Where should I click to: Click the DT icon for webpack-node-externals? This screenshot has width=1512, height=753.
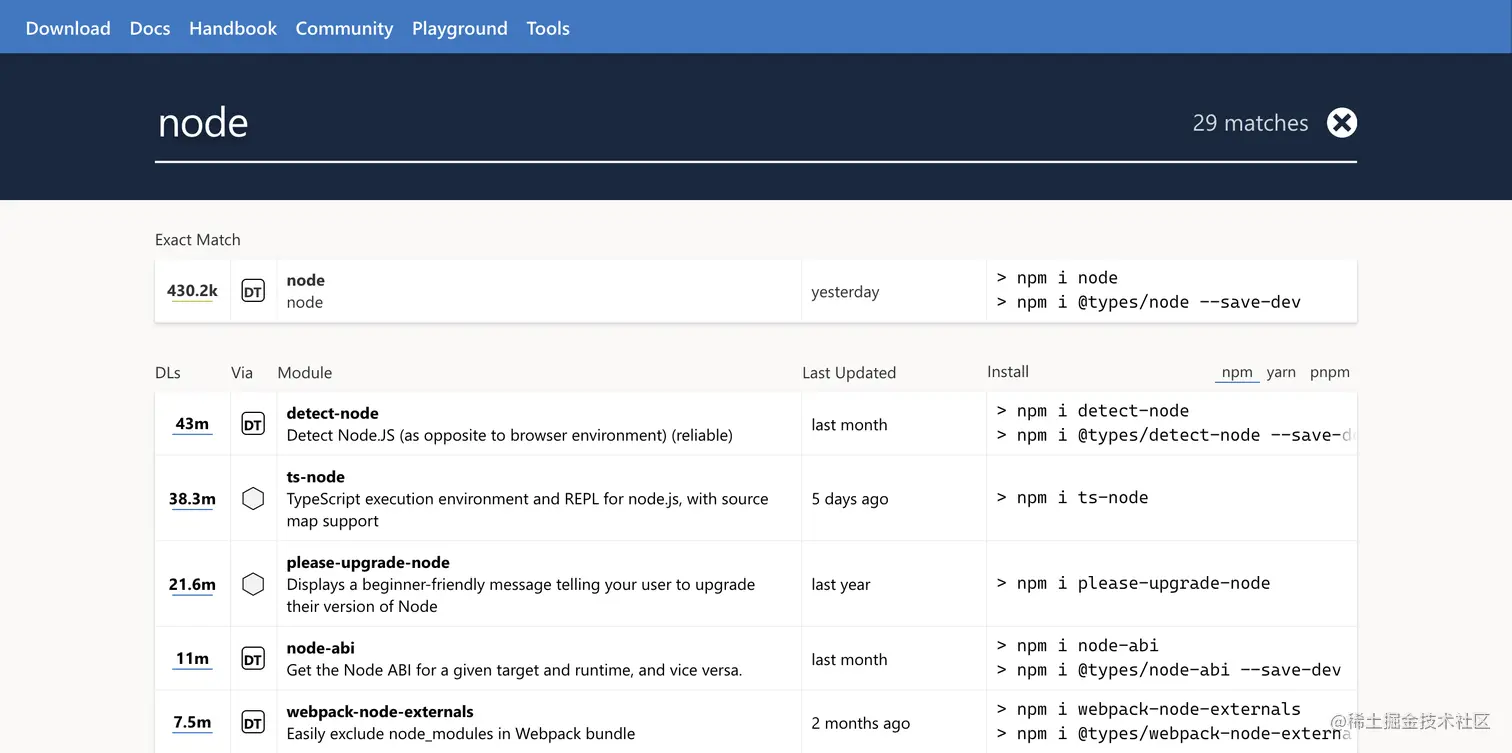tap(253, 723)
